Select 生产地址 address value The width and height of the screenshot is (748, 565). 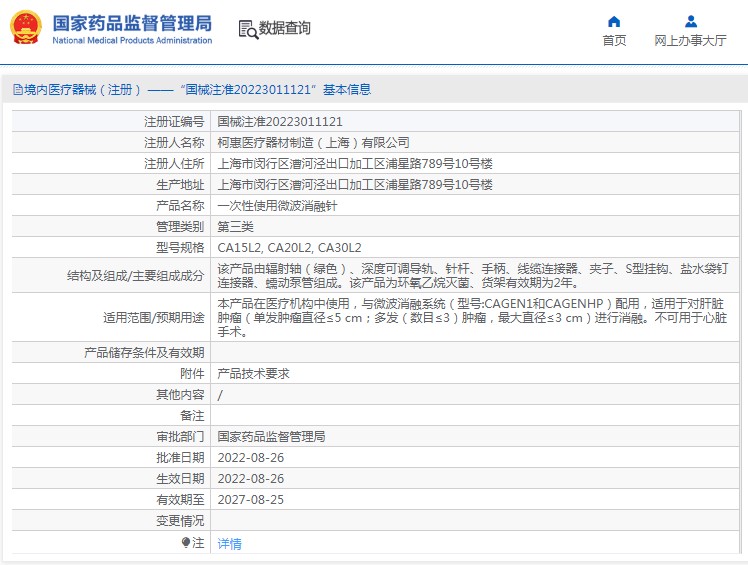(x=355, y=185)
